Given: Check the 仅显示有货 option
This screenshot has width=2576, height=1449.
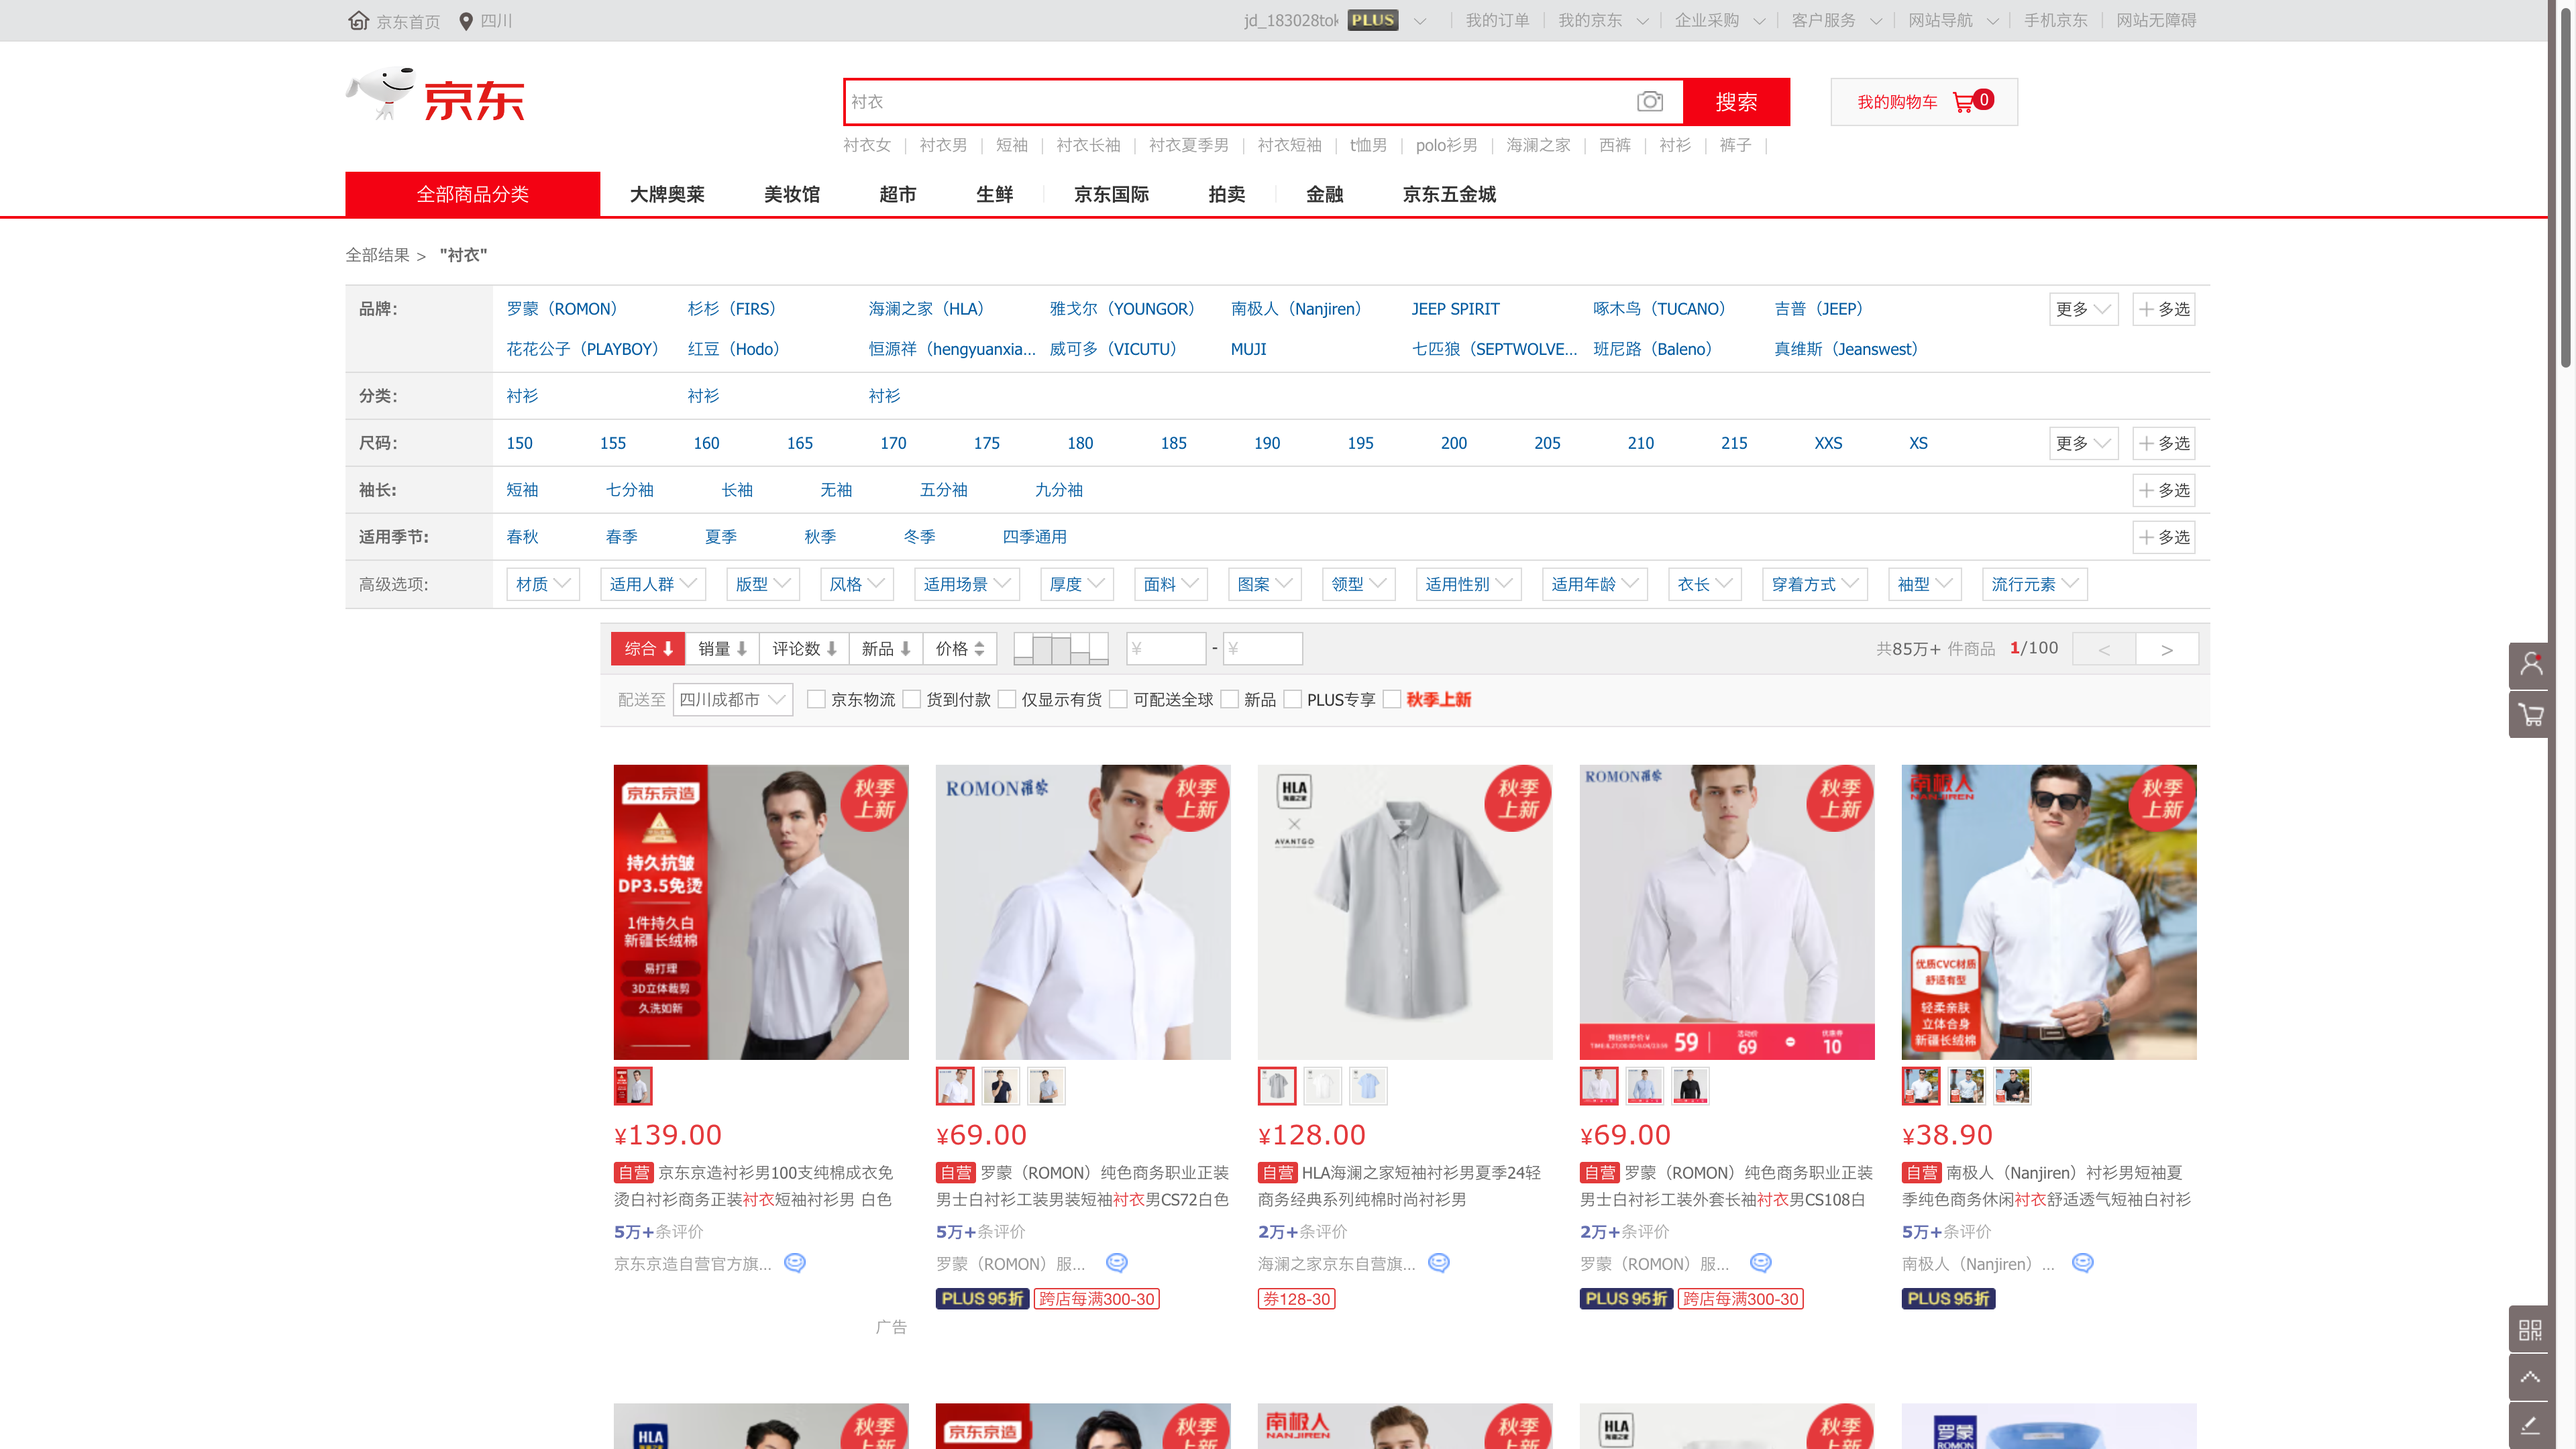Looking at the screenshot, I should coord(1007,699).
